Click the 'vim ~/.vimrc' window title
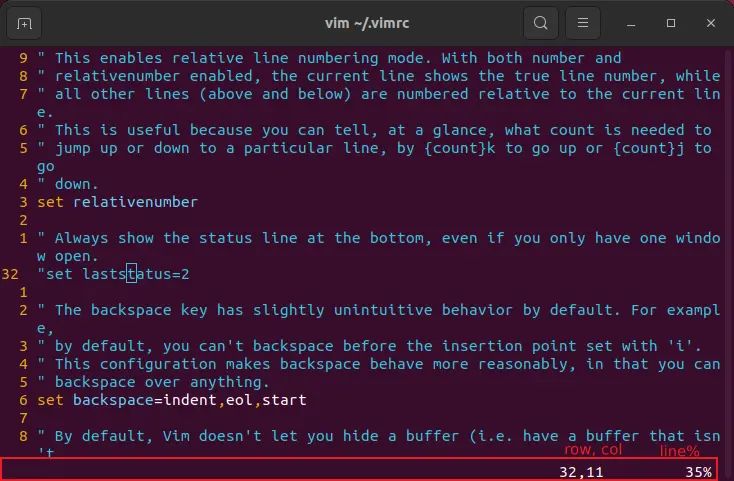This screenshot has height=481, width=734. click(x=367, y=23)
